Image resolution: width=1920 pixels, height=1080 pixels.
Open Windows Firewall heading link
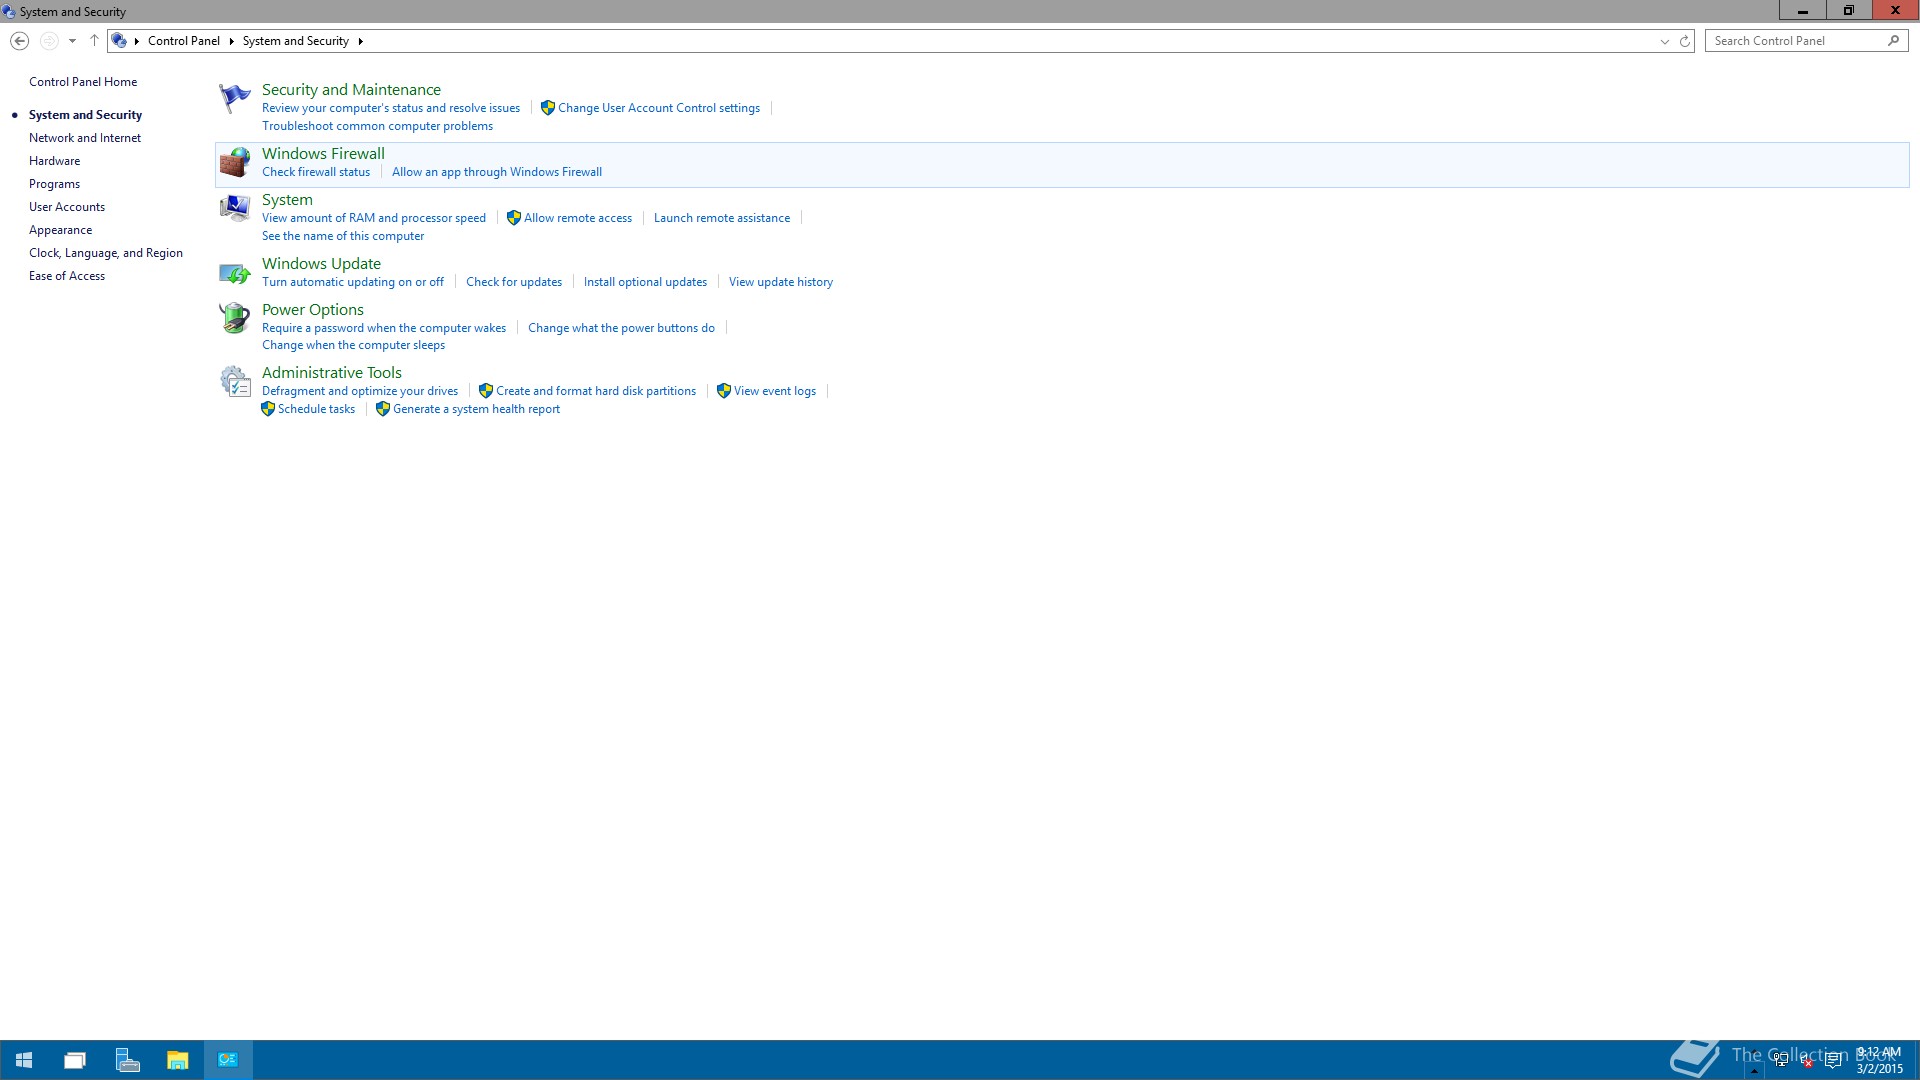click(x=323, y=154)
